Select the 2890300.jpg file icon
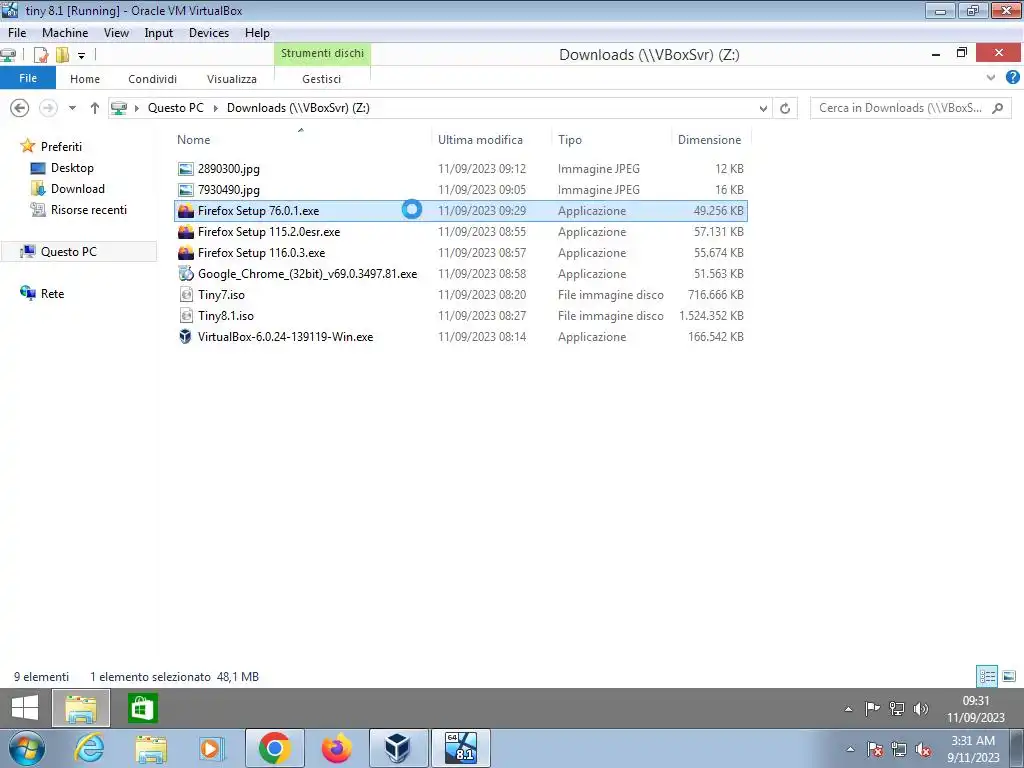Screen dimensions: 1024x768 pyautogui.click(x=186, y=169)
